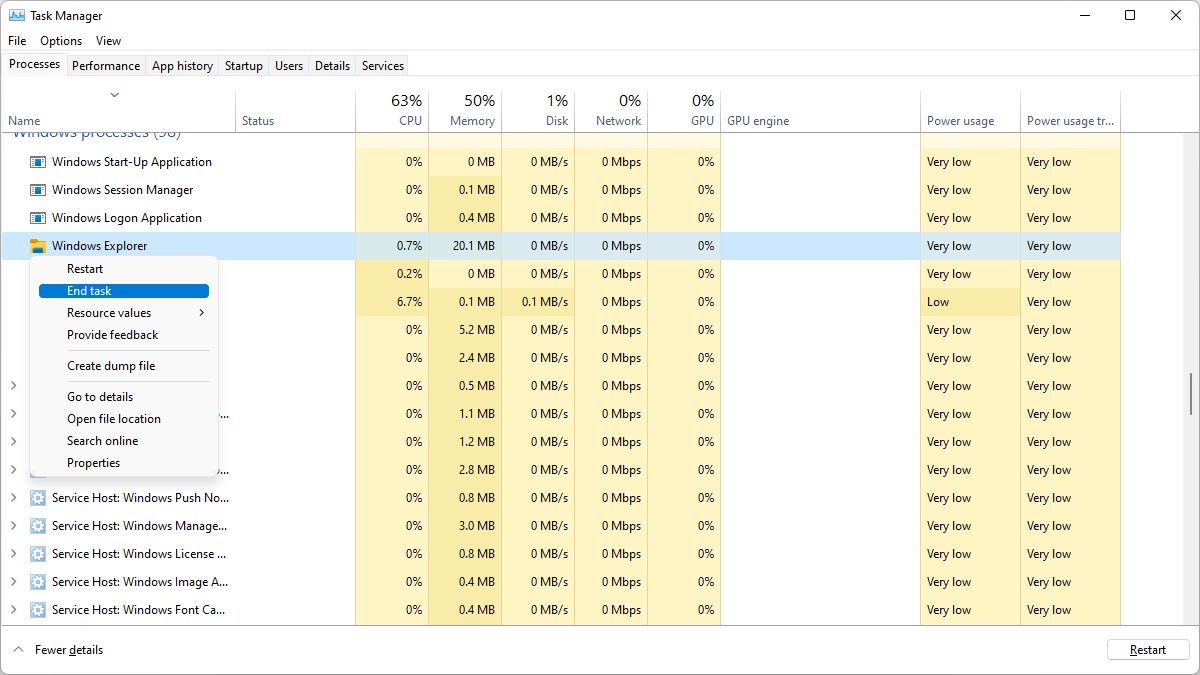Open the Resource values submenu arrow
This screenshot has height=675, width=1200.
coord(201,313)
